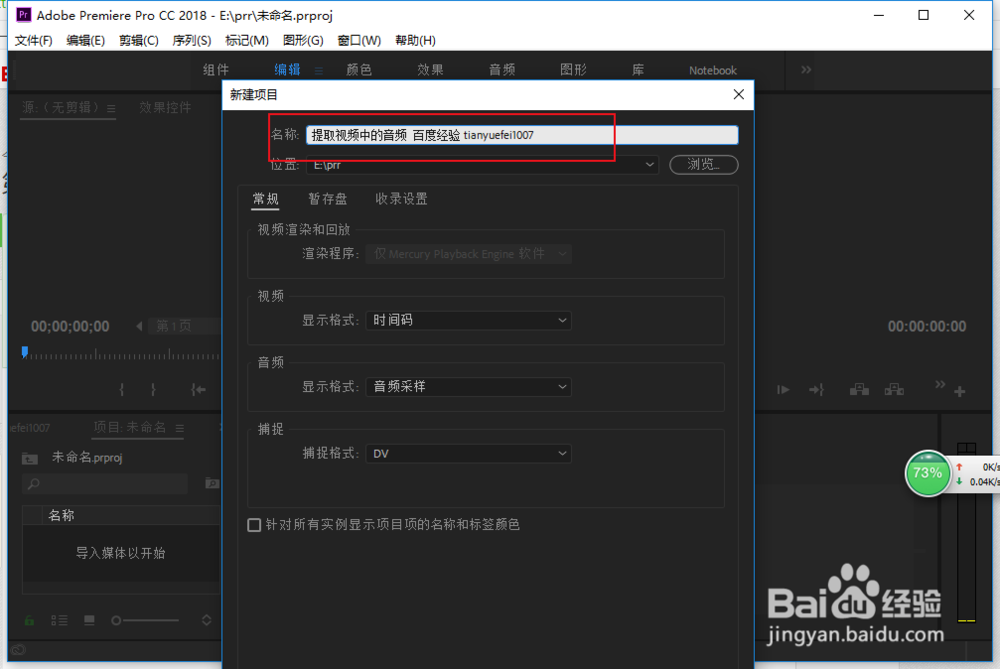Click previous page arrow beside 第1页
Viewport: 1000px width, 669px height.
pyautogui.click(x=139, y=326)
